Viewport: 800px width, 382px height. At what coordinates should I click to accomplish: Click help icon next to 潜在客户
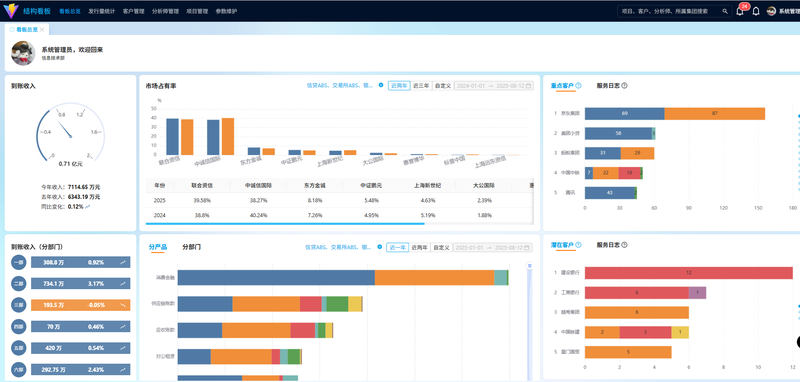579,245
